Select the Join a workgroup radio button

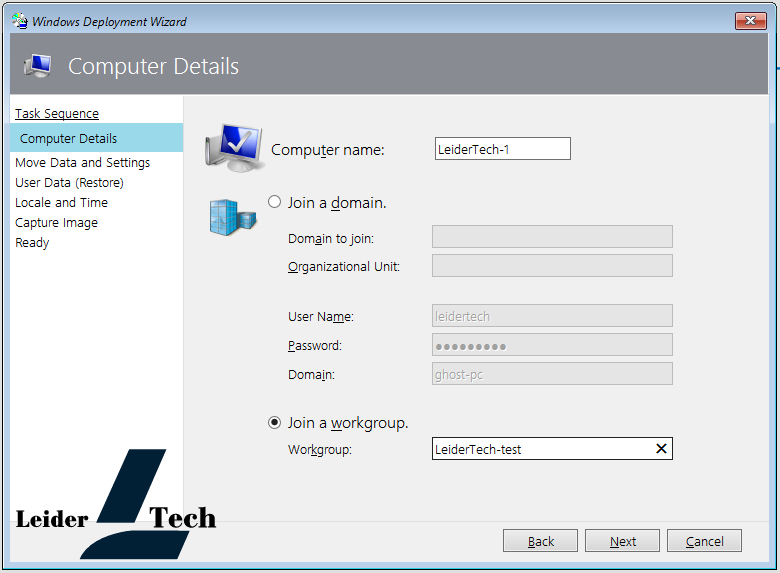(275, 423)
